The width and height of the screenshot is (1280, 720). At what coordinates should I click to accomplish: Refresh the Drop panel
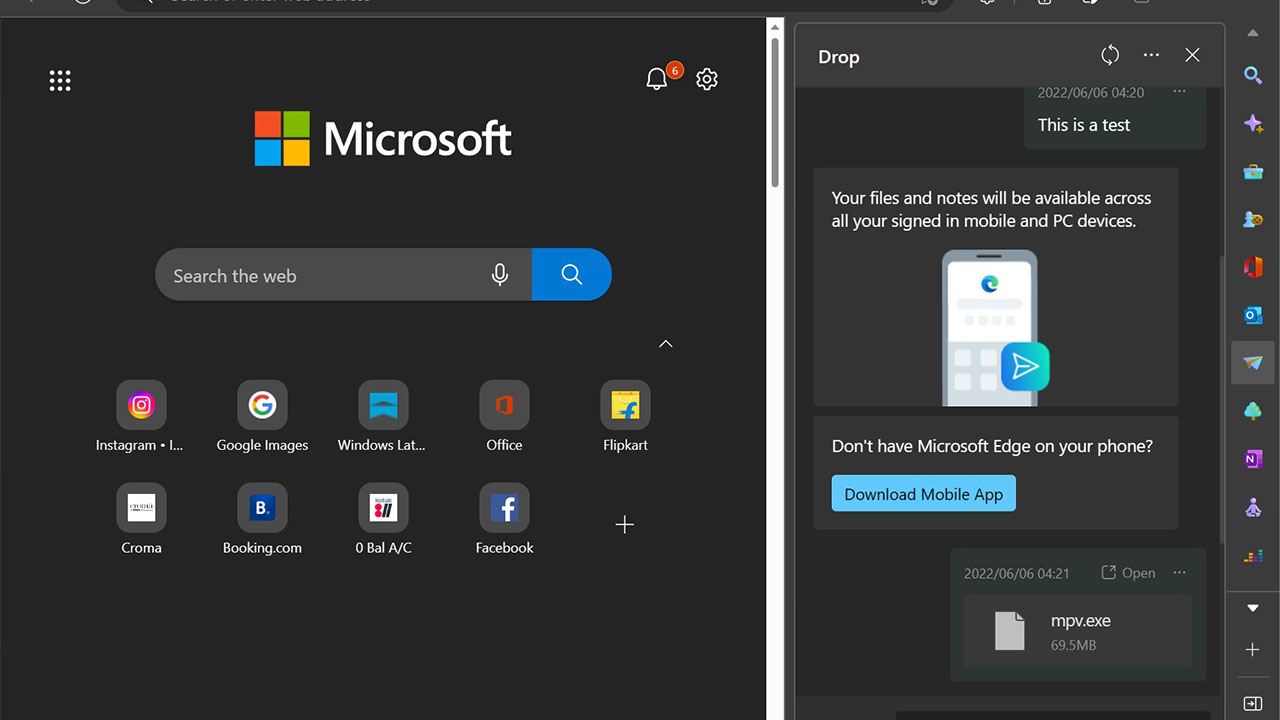click(x=1110, y=56)
